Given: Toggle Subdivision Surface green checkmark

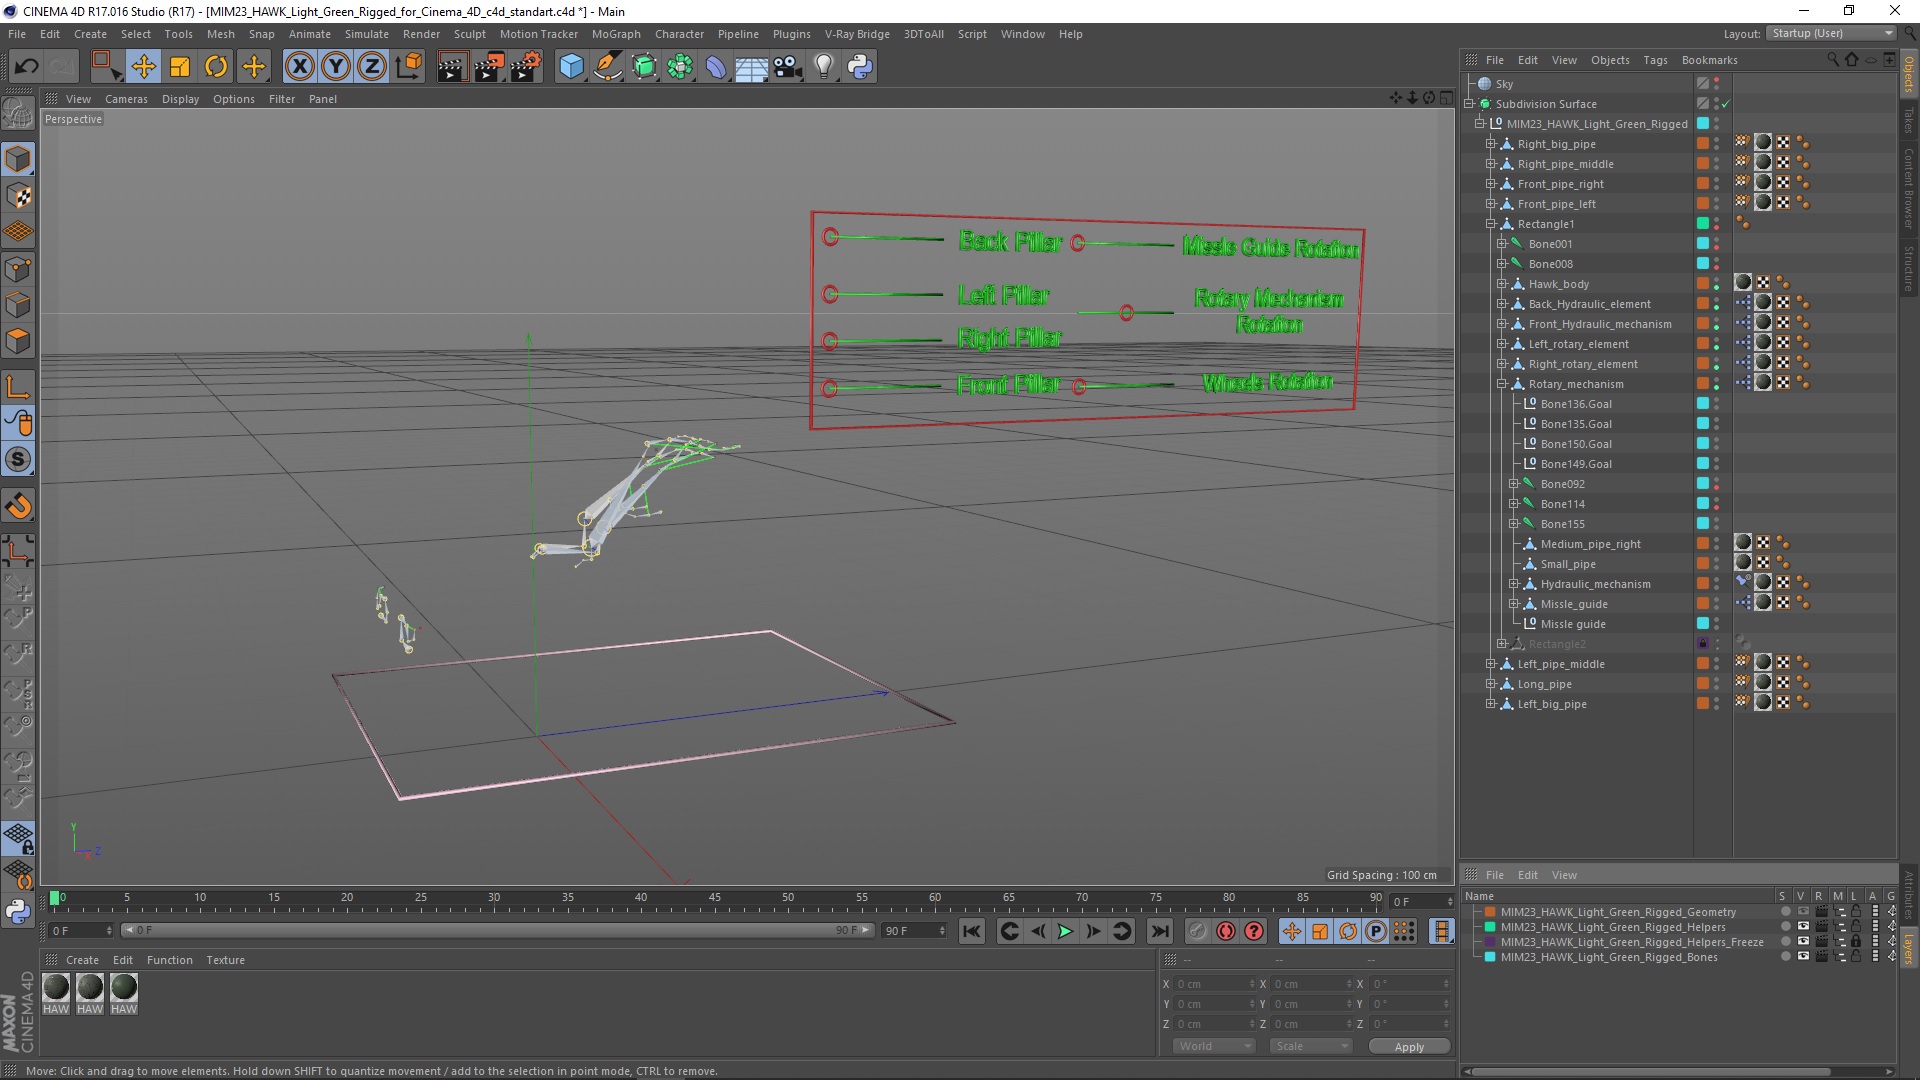Looking at the screenshot, I should [x=1726, y=104].
